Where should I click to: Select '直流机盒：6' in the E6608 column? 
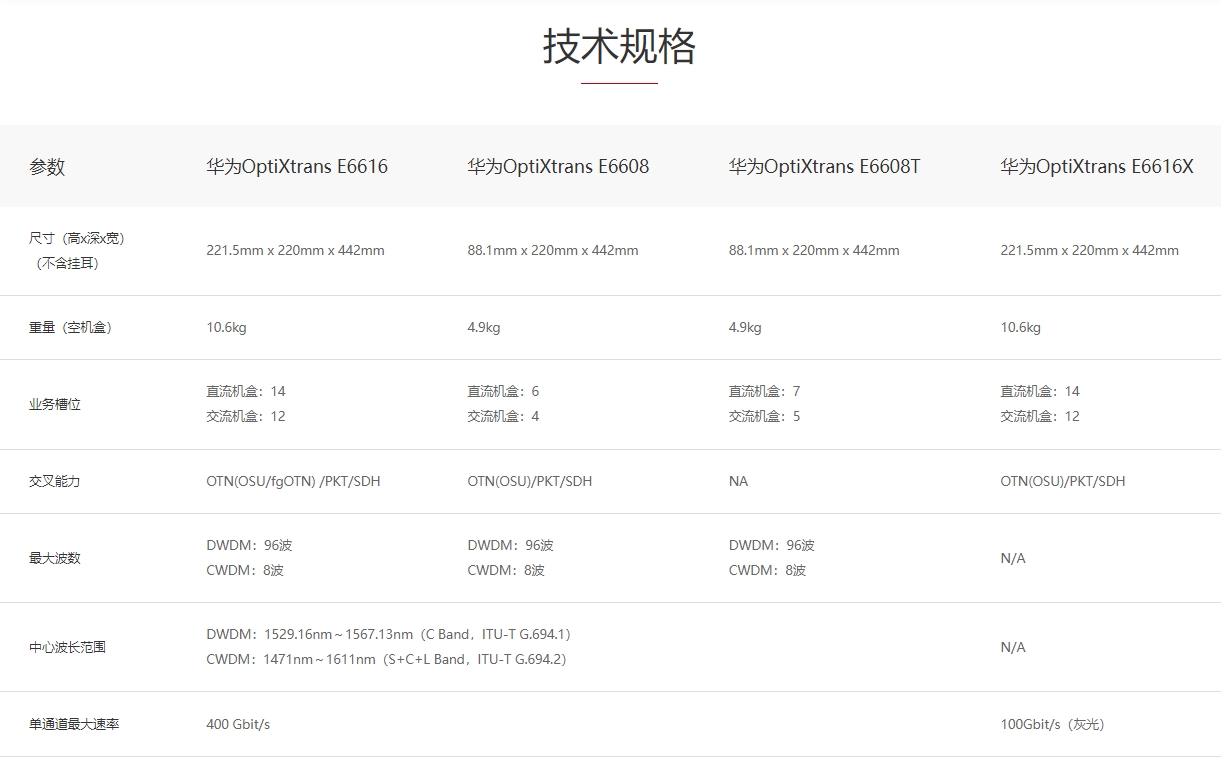click(503, 392)
